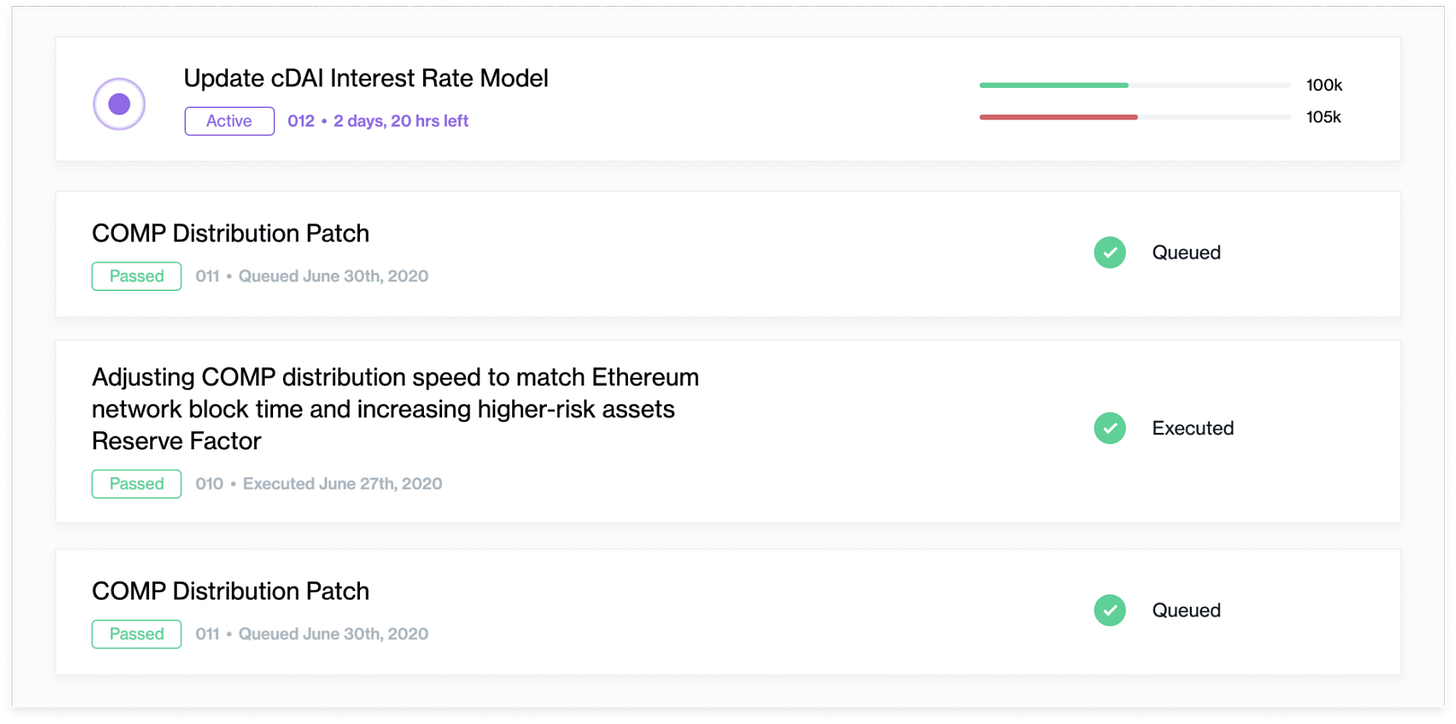Click the checkmark icon of the last Queued proposal
1456x724 pixels.
[x=1109, y=610]
